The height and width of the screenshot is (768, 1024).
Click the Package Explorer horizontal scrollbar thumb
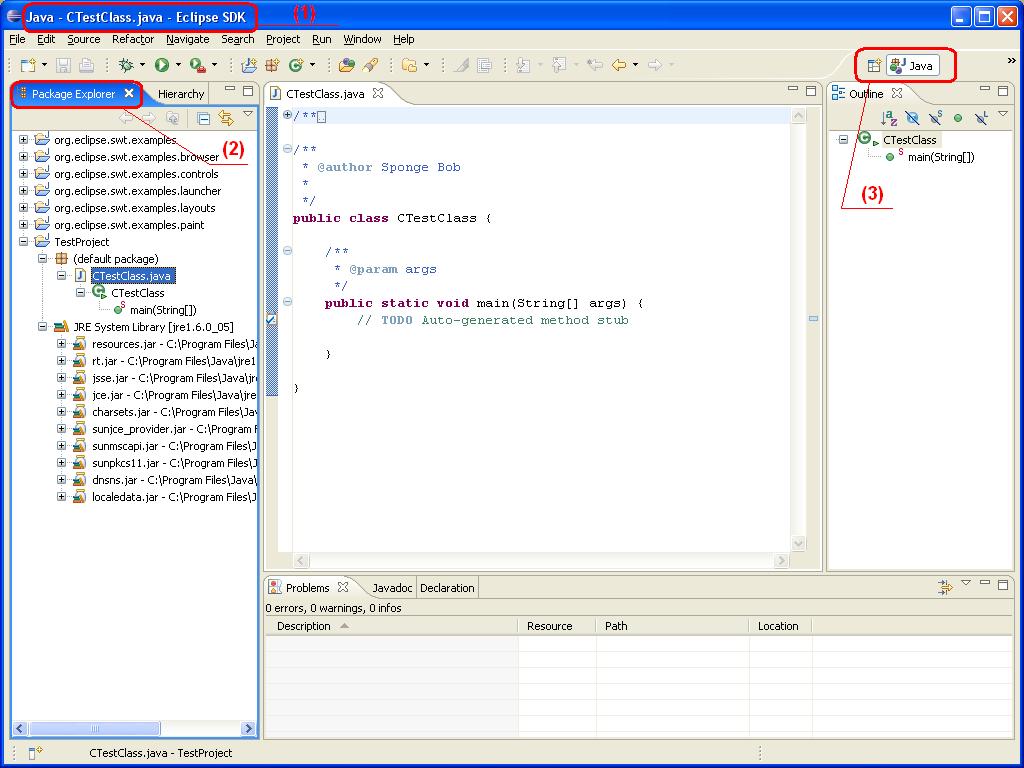(x=95, y=728)
